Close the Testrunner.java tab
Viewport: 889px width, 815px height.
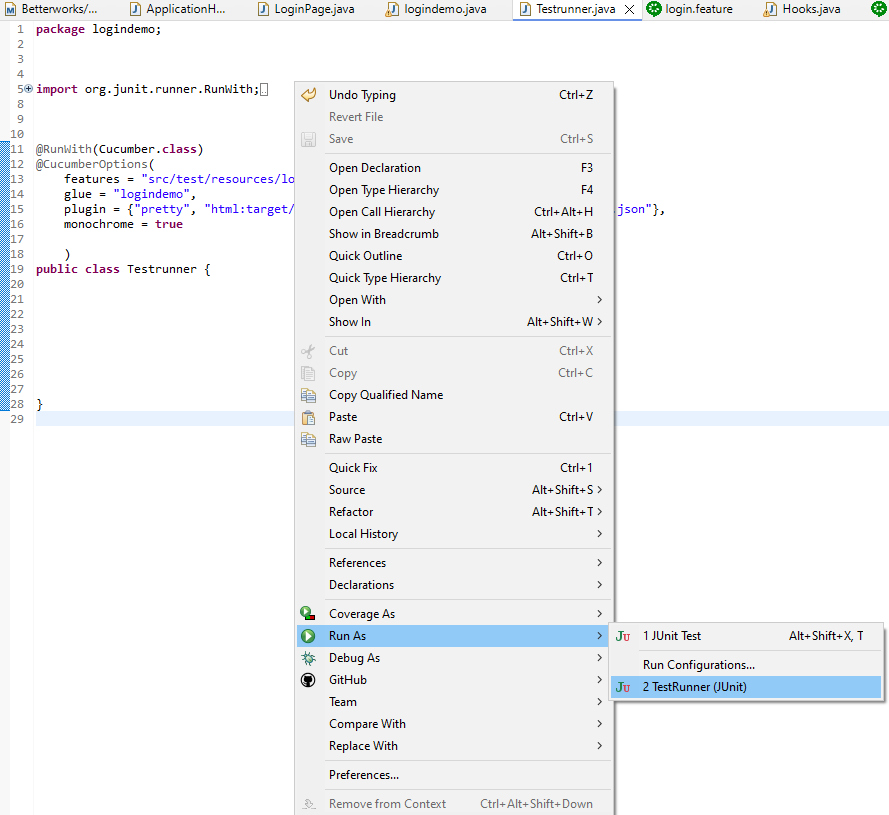pos(629,9)
